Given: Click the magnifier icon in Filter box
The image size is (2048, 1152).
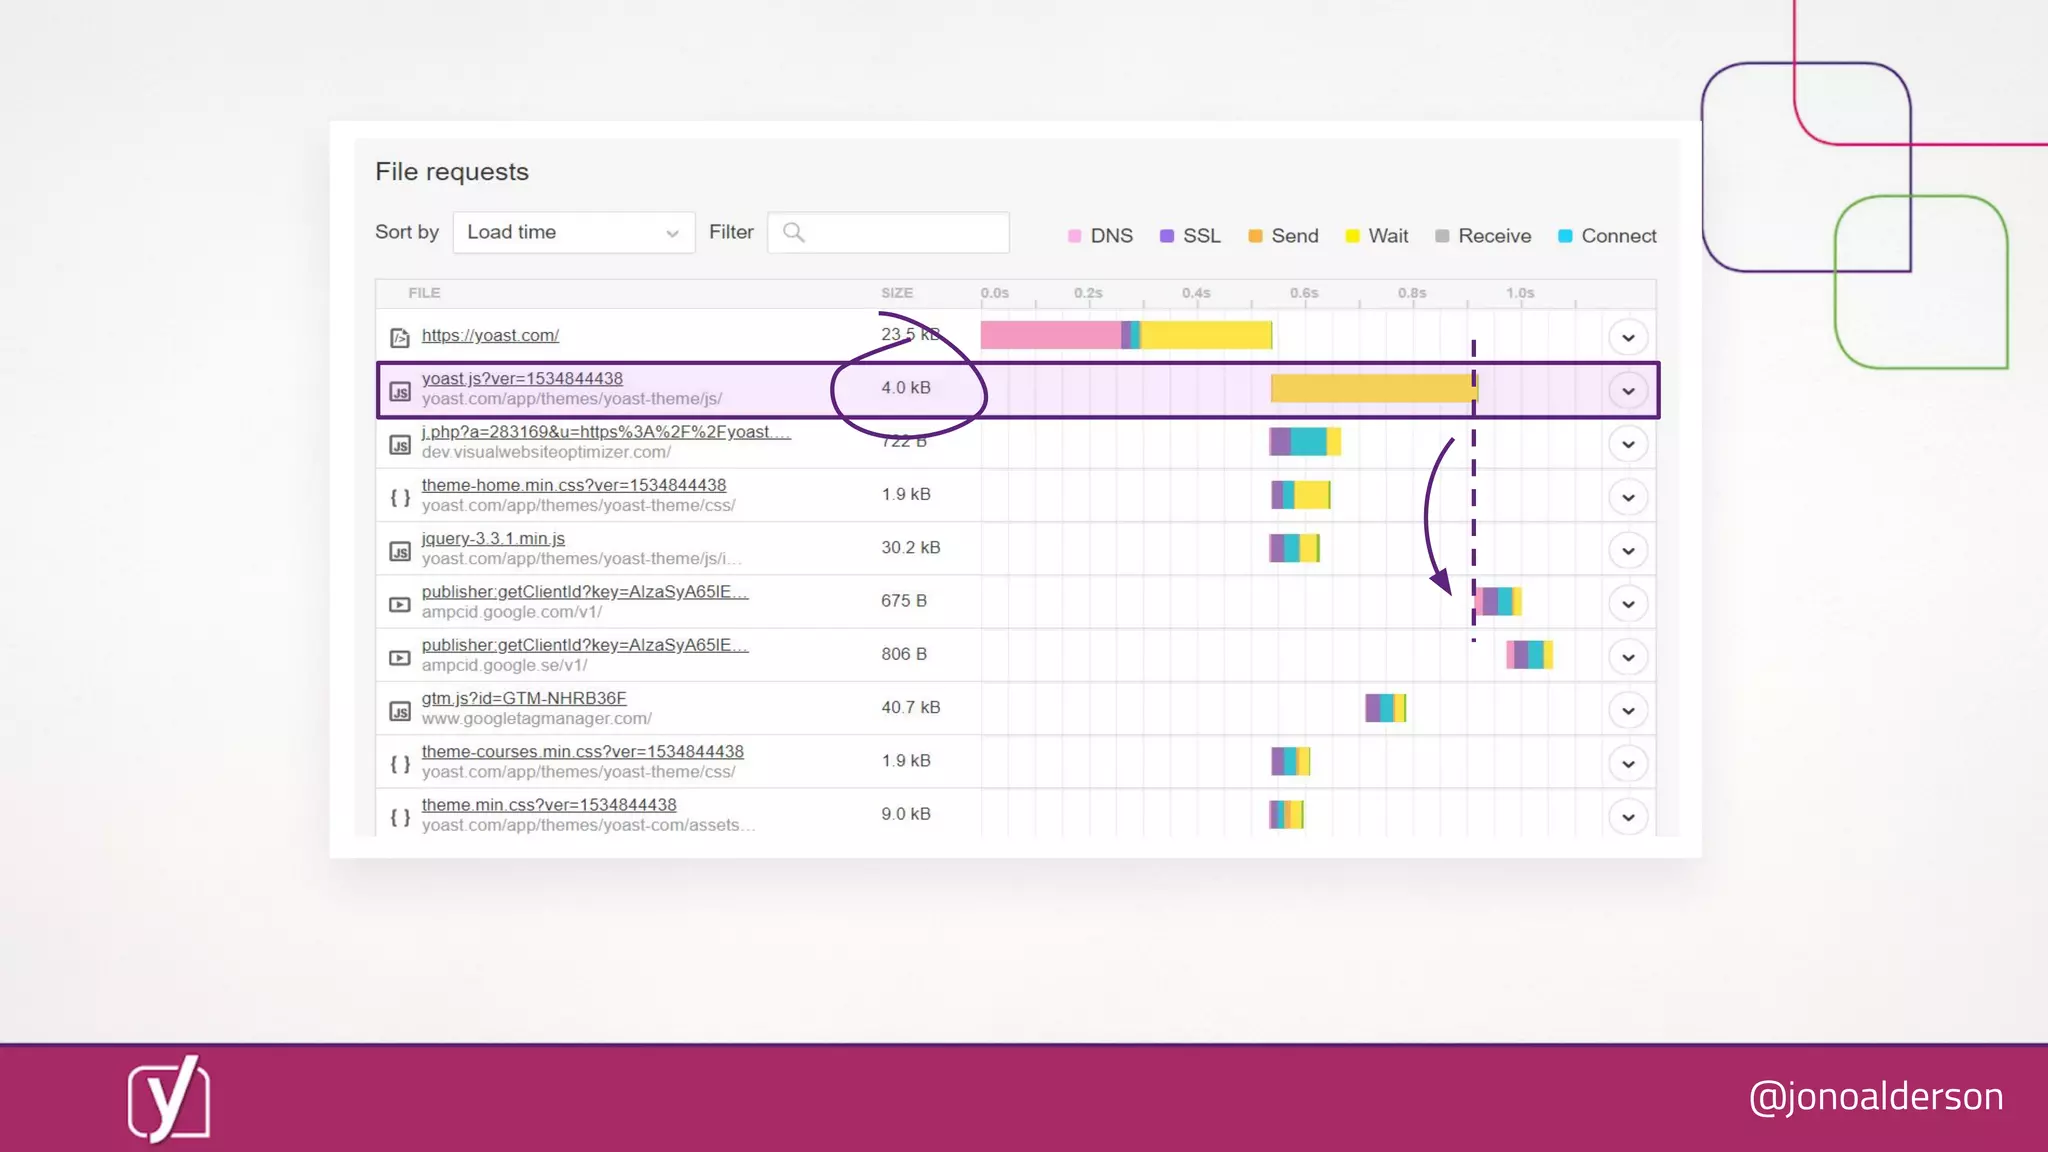Looking at the screenshot, I should [x=793, y=233].
